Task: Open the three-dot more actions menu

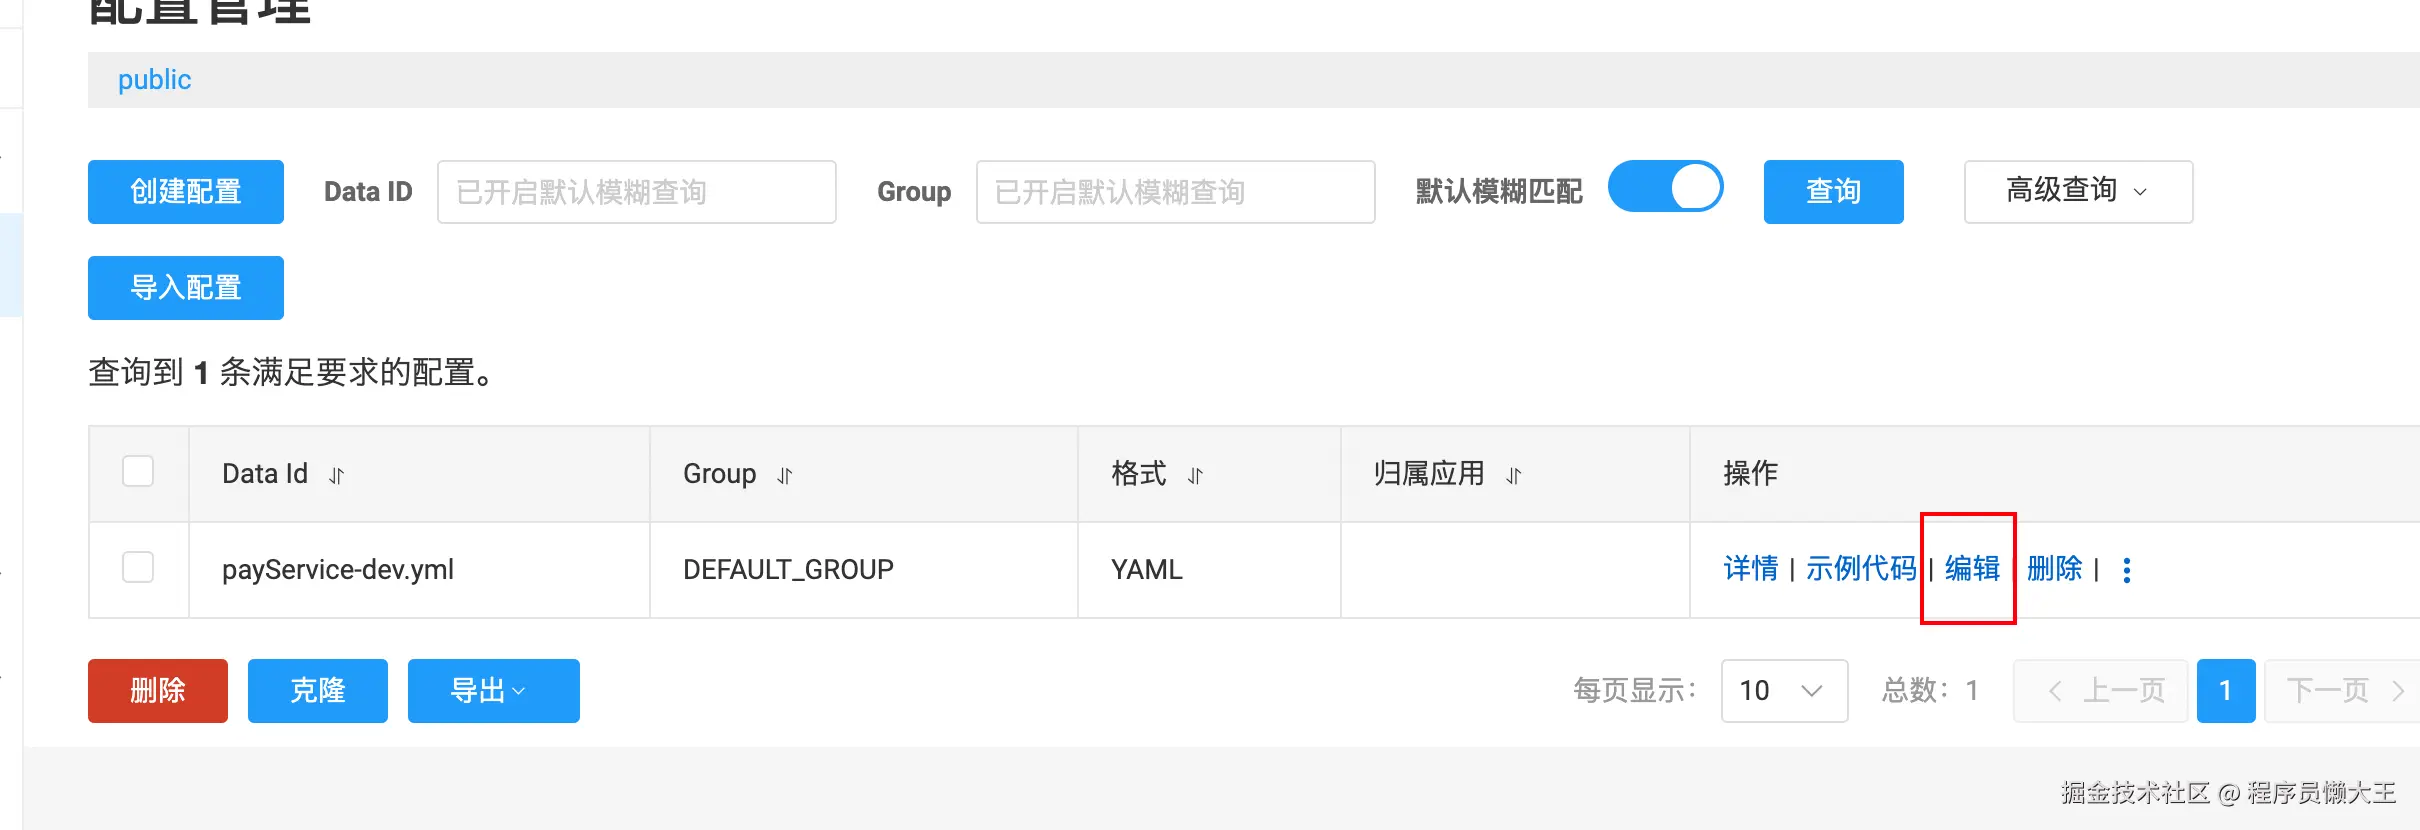Action: pyautogui.click(x=2127, y=570)
